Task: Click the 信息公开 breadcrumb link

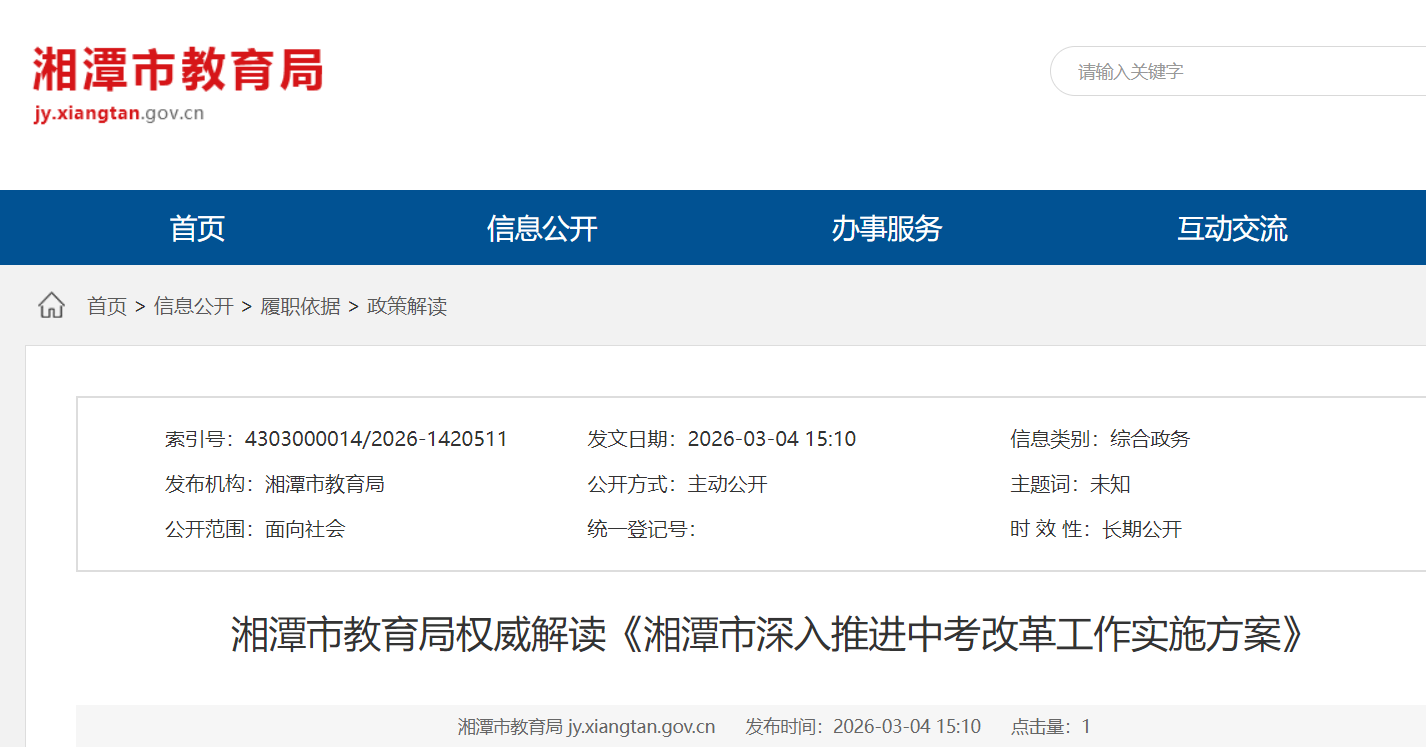Action: (x=194, y=307)
